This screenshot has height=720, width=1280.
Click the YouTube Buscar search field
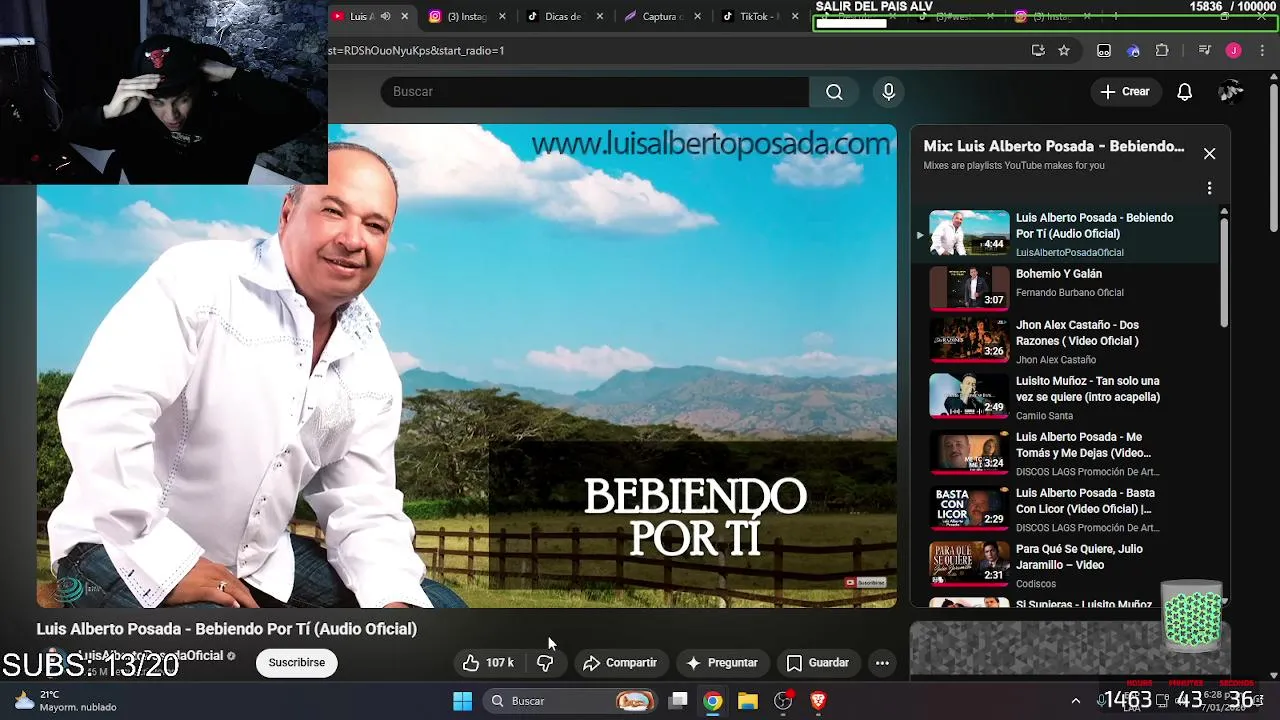point(594,92)
